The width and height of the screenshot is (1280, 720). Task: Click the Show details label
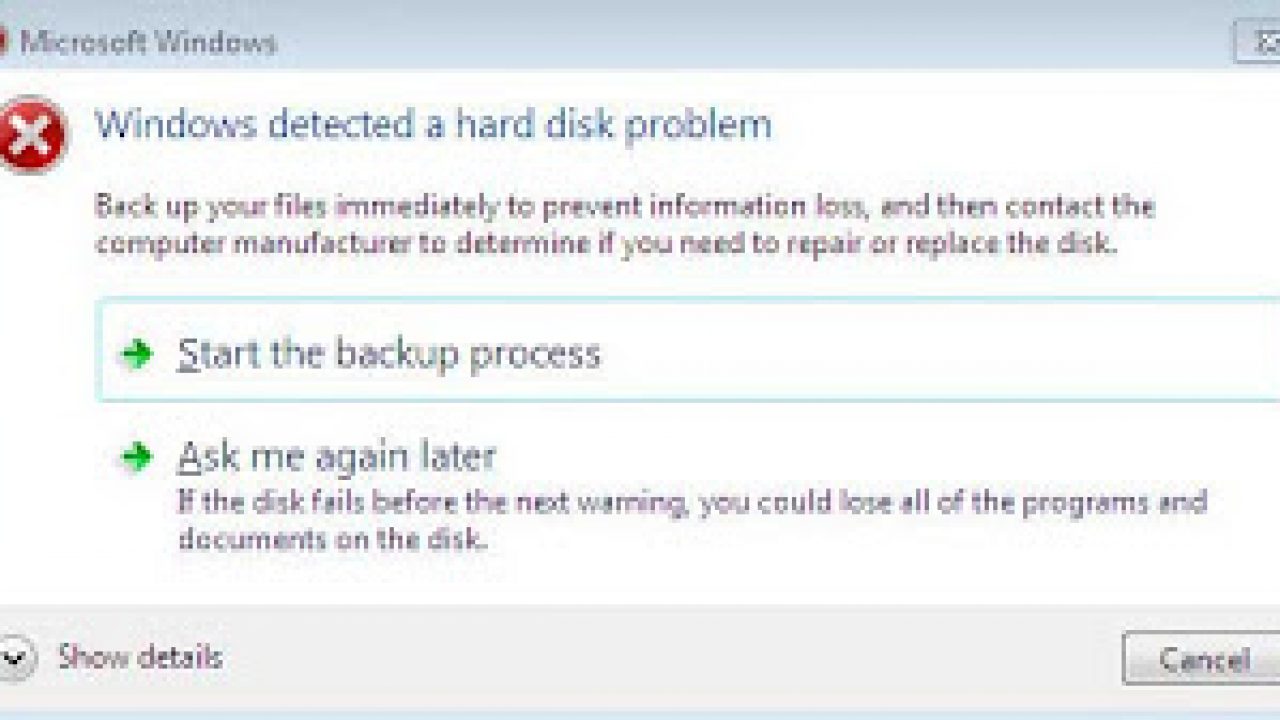(140, 658)
